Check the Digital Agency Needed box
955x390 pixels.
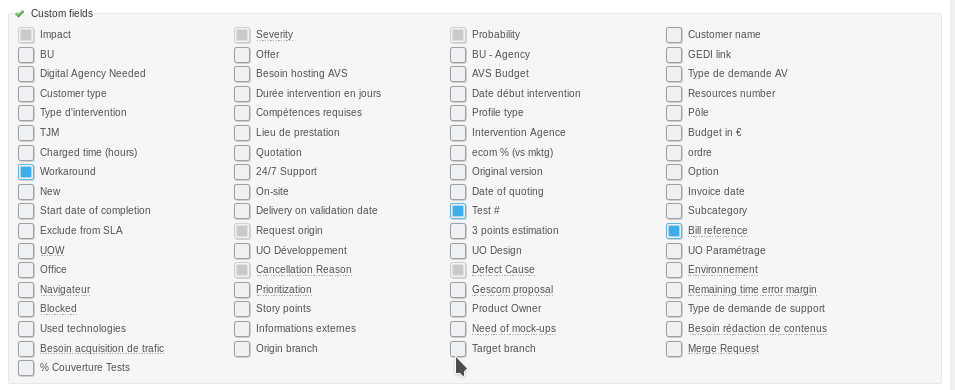coord(26,74)
